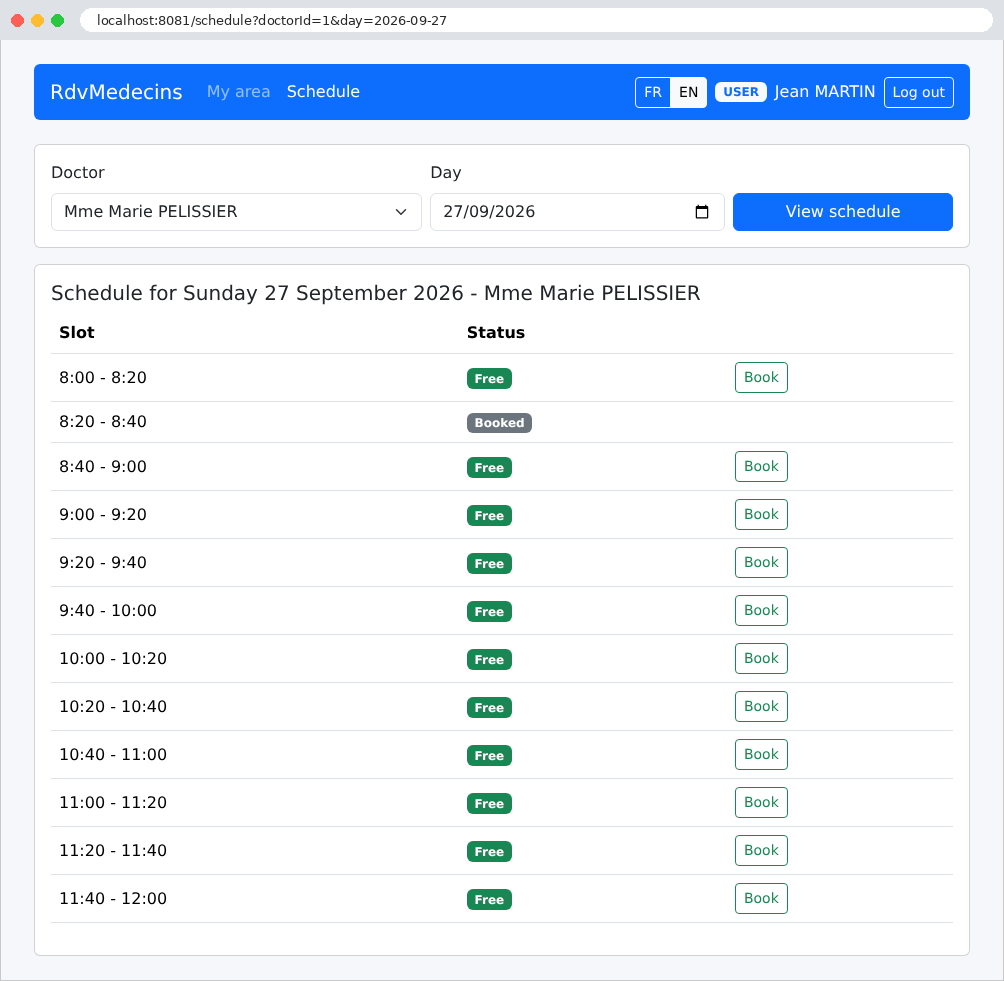Book the 11:00 - 11:20 slot
Image resolution: width=1004 pixels, height=981 pixels.
pos(761,803)
